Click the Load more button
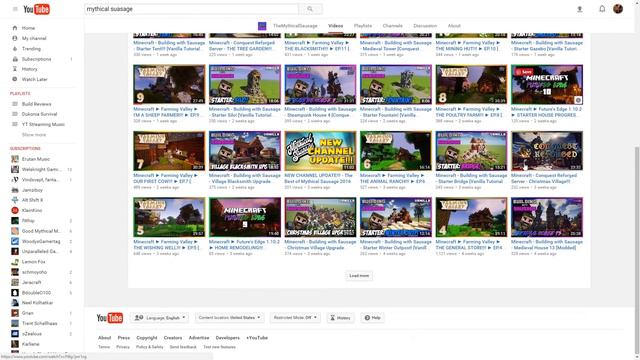Image resolution: width=640 pixels, height=360 pixels. pos(359,276)
